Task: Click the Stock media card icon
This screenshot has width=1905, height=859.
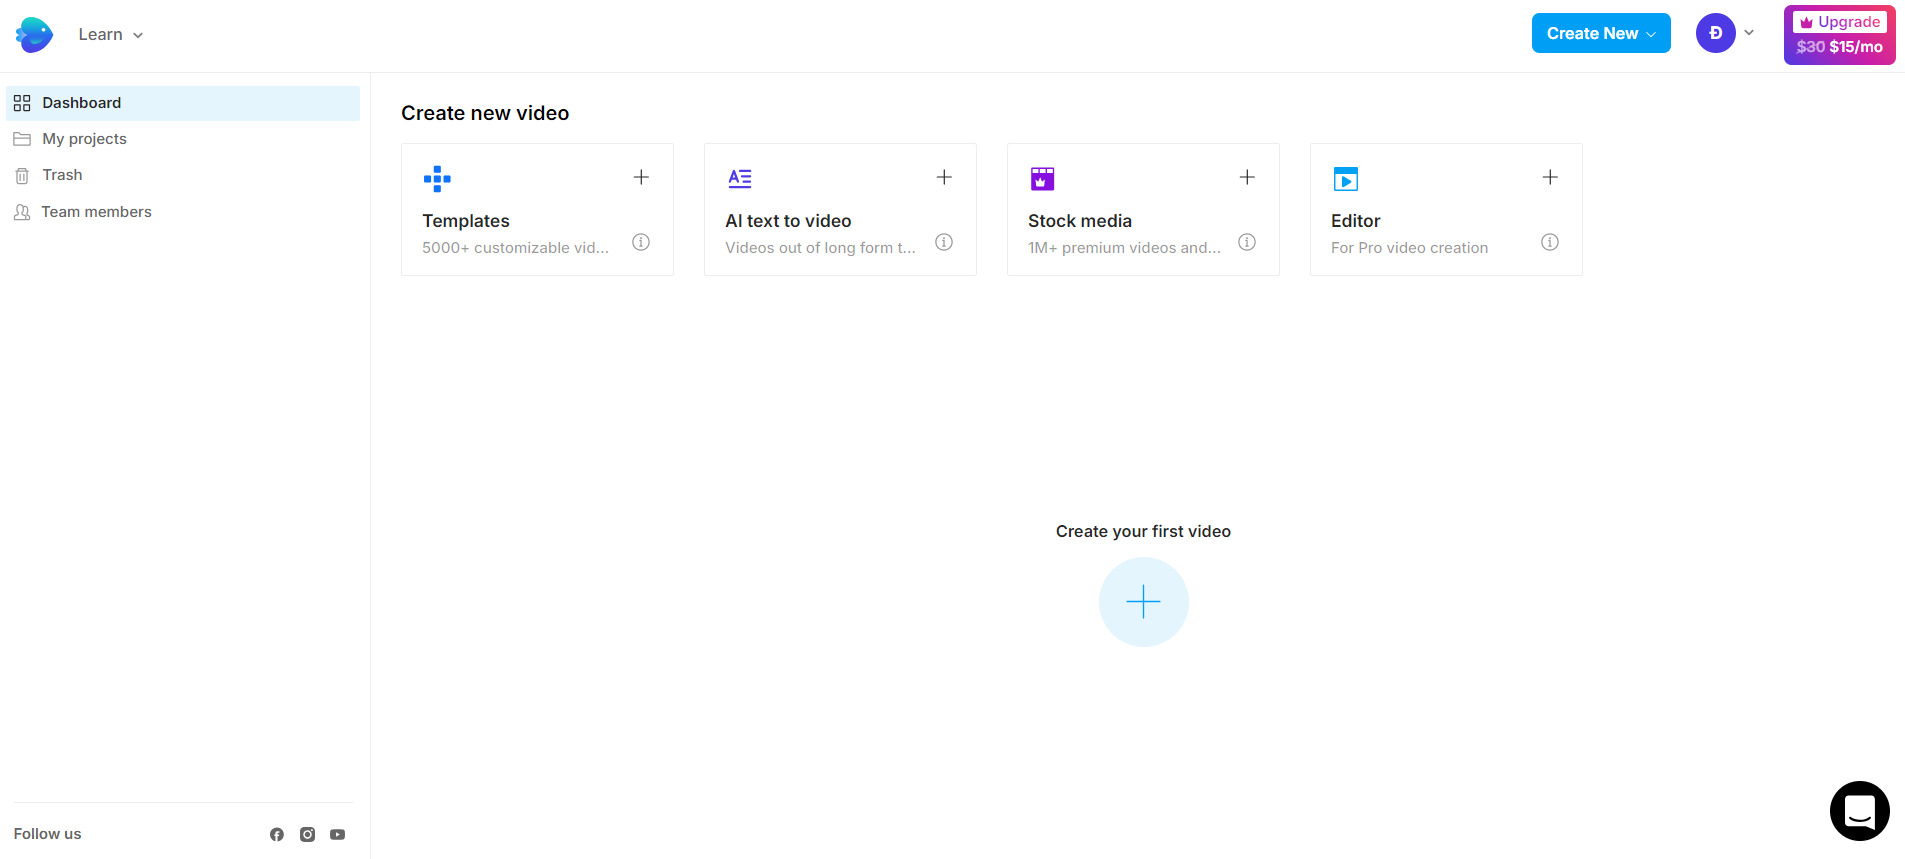Action: pyautogui.click(x=1042, y=179)
